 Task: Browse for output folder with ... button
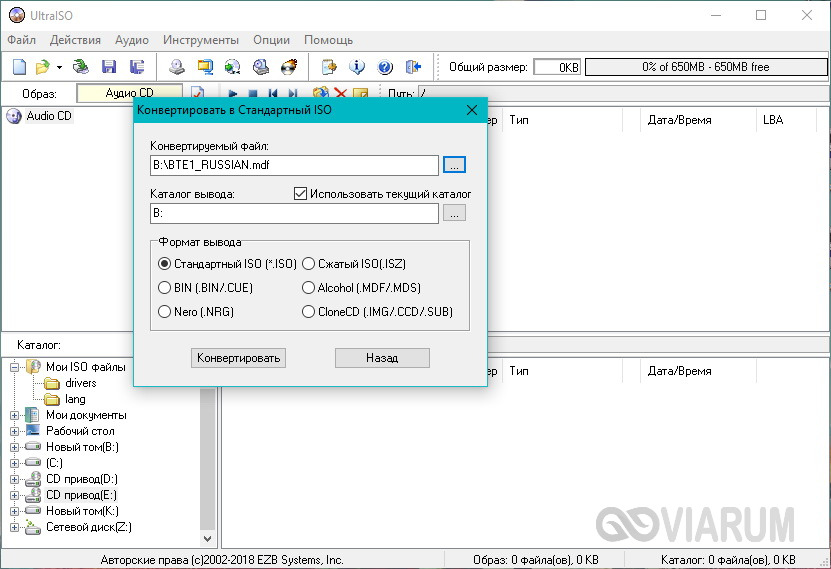[454, 213]
